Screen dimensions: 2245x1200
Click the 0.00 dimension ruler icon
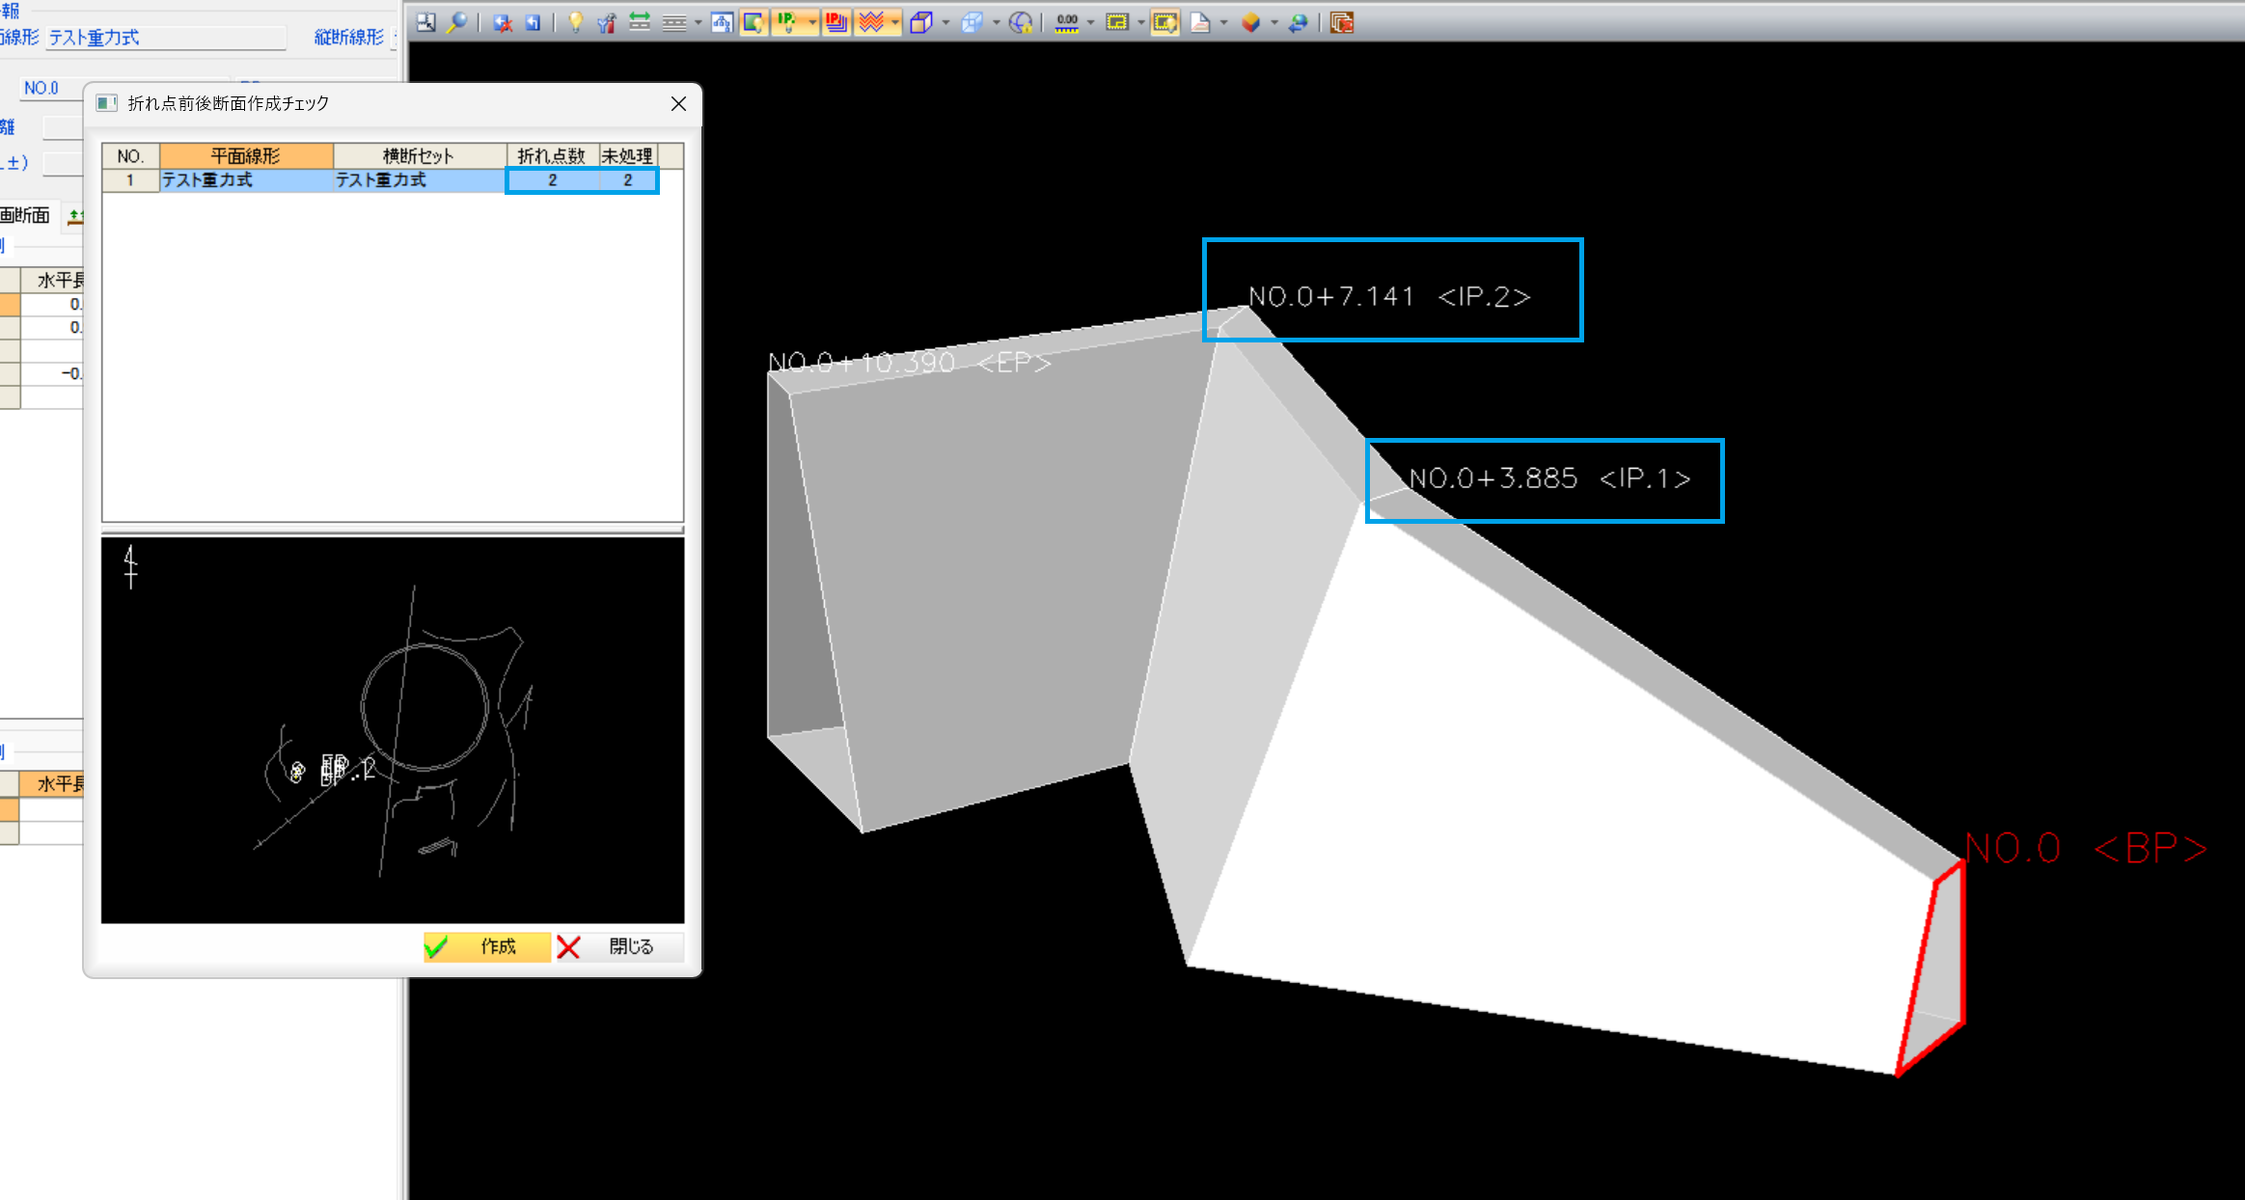(1067, 22)
